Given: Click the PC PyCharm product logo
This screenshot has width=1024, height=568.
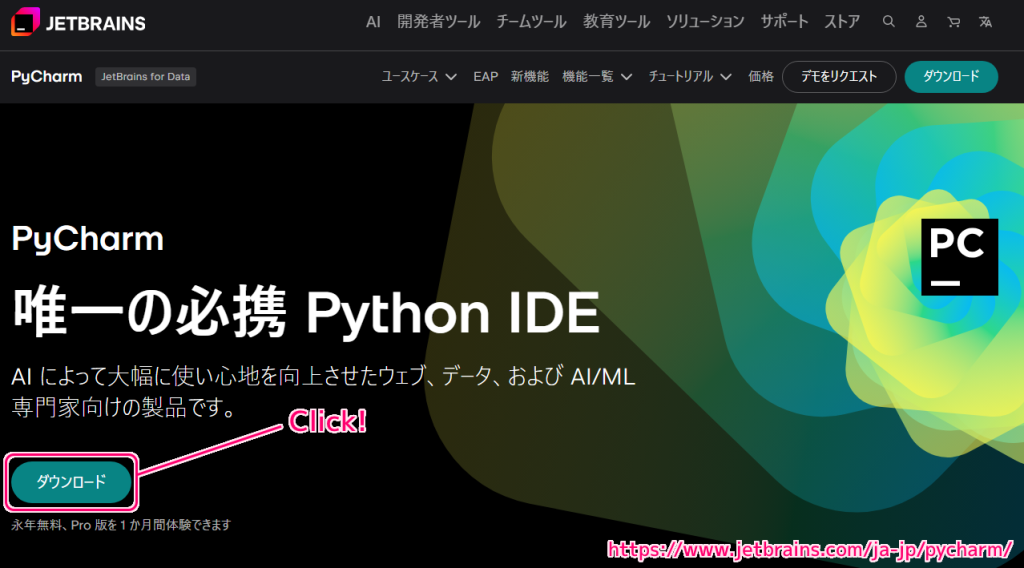Looking at the screenshot, I should 959,257.
